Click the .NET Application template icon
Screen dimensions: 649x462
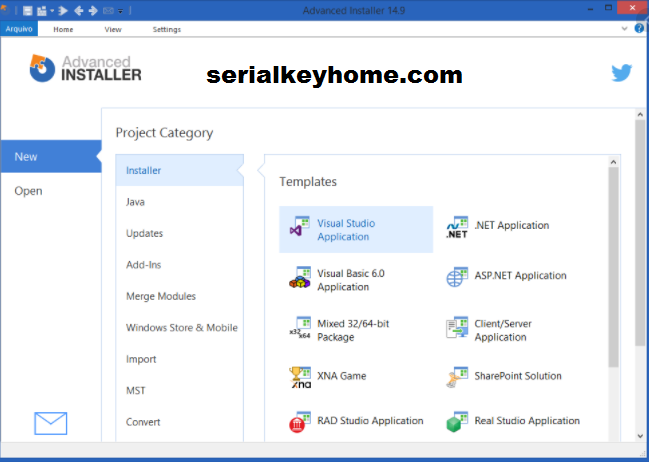click(457, 227)
